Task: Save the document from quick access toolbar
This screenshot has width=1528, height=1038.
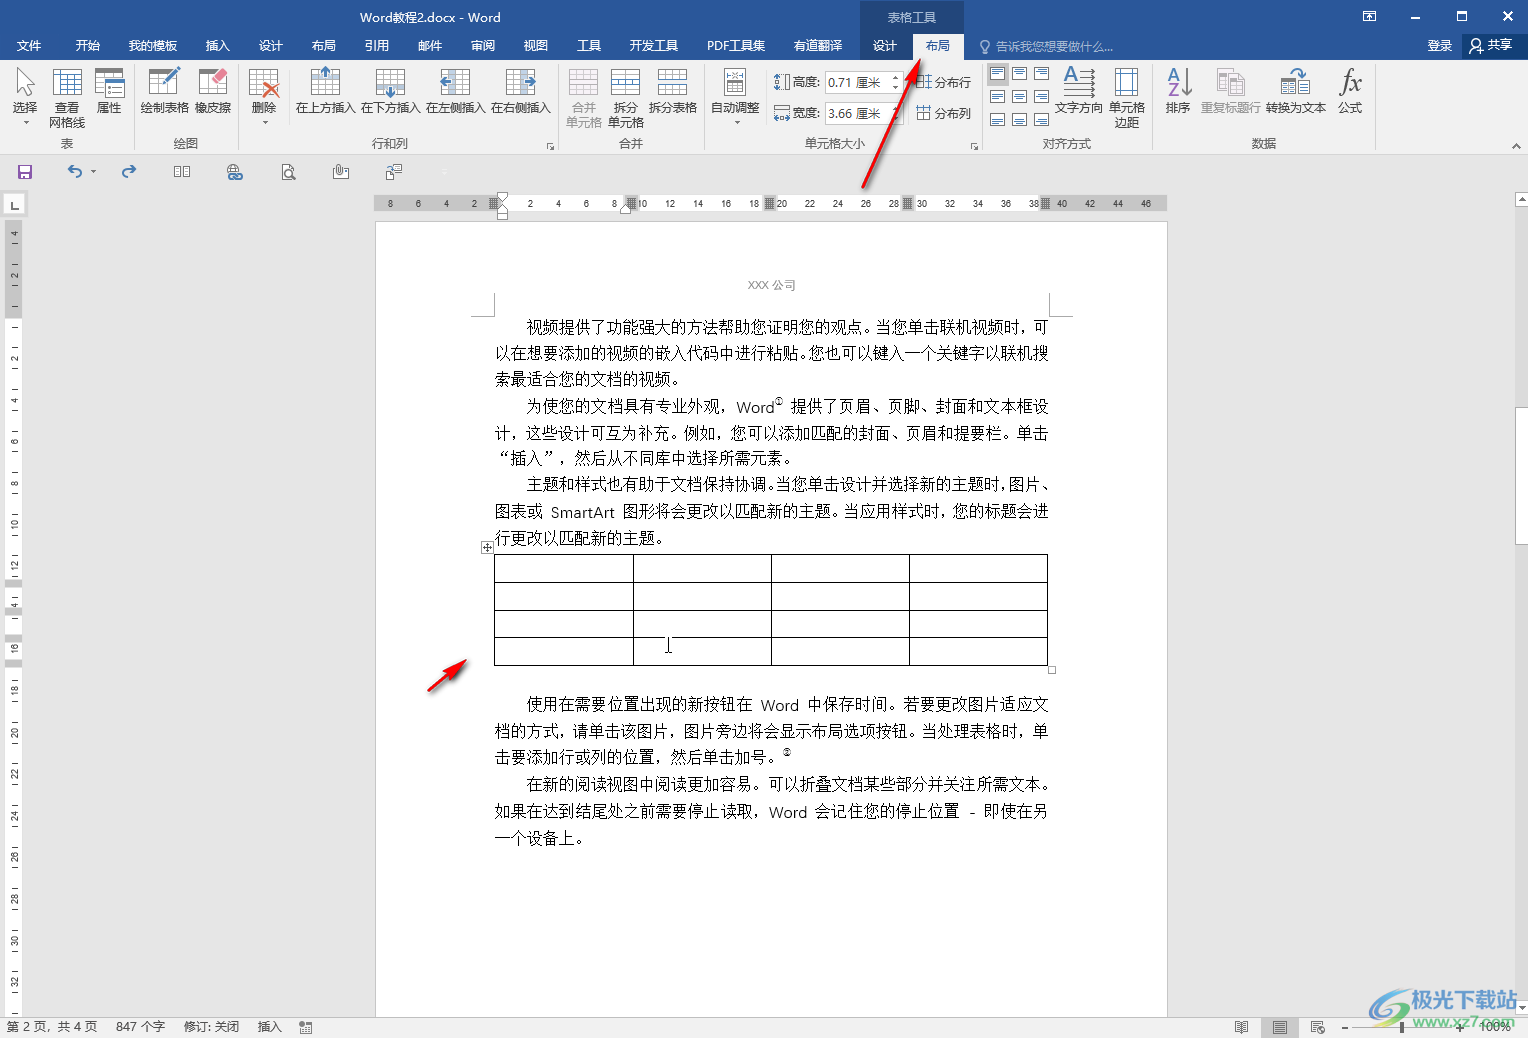Action: tap(25, 172)
